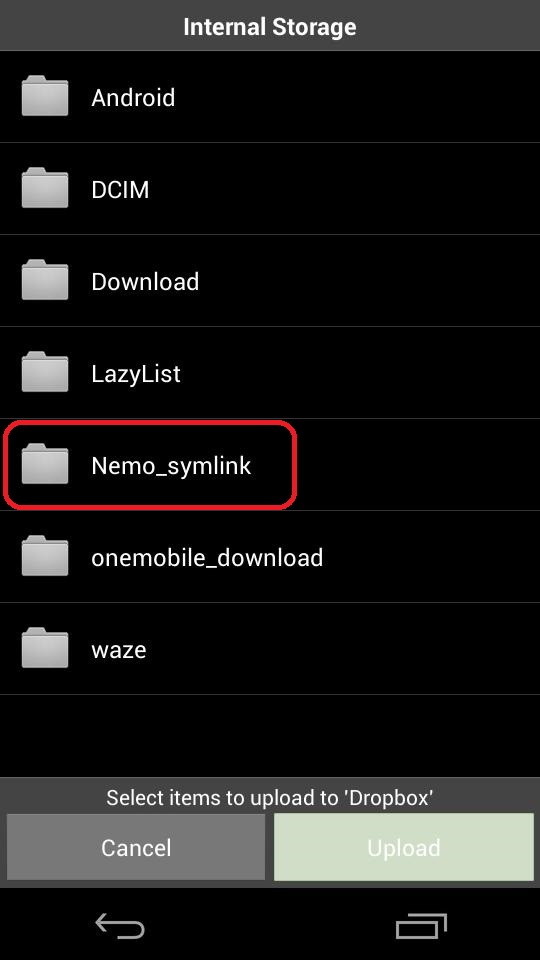Click 'Select items to upload' message text

(270, 798)
